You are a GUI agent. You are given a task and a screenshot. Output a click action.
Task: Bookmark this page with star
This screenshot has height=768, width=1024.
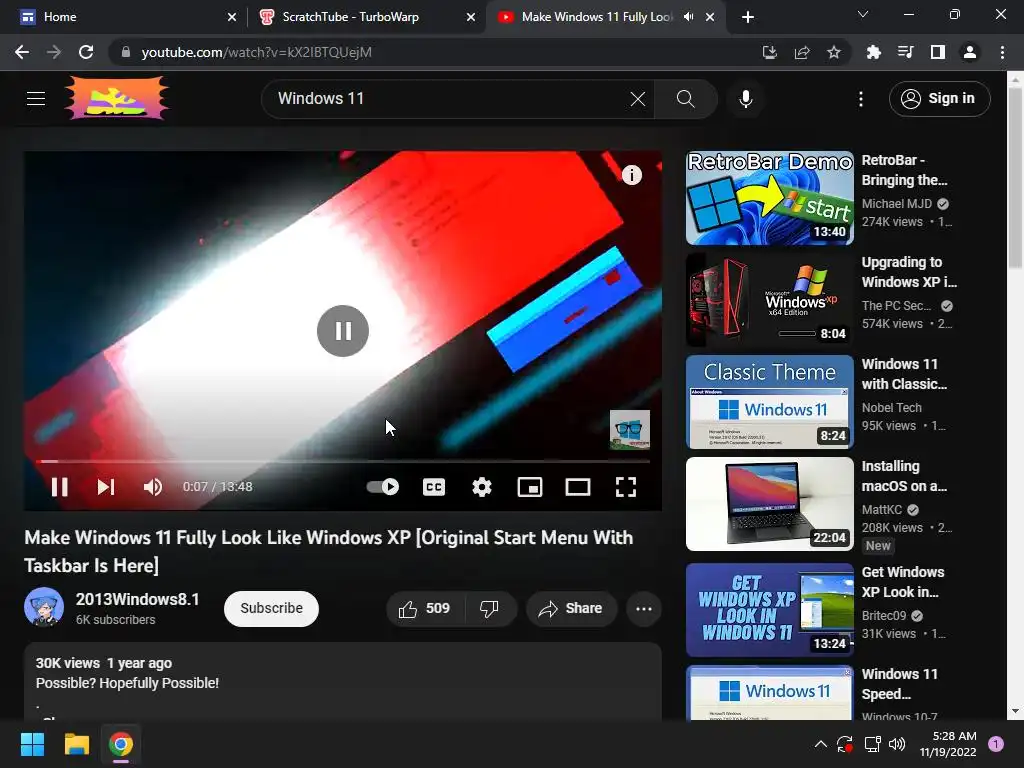834,52
